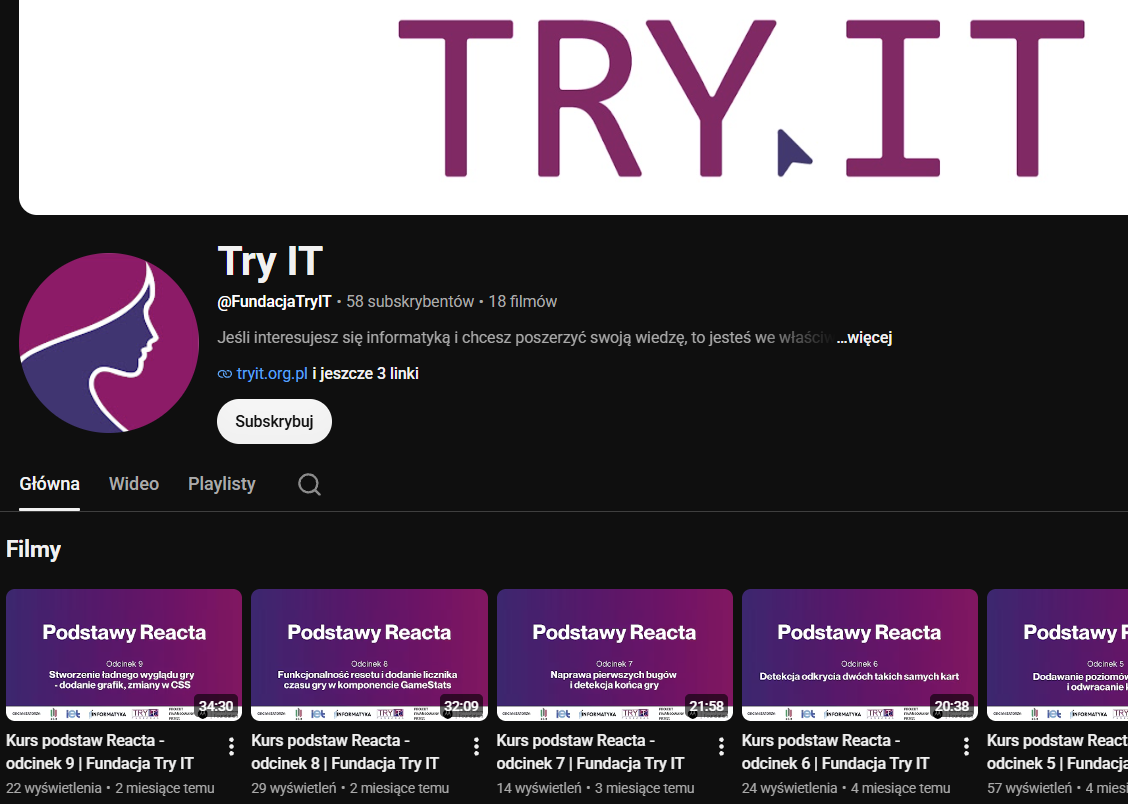1128x804 pixels.
Task: Open the tryit.org.pl link
Action: pos(272,374)
